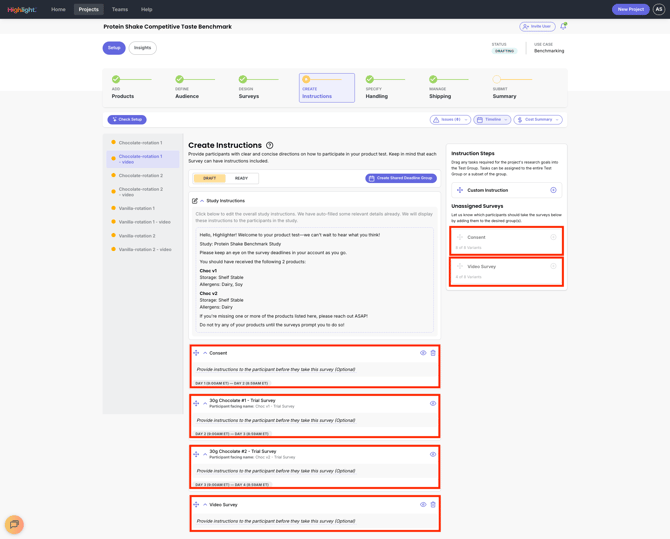Collapse the Study Instructions section
This screenshot has height=539, width=670.
pos(202,201)
